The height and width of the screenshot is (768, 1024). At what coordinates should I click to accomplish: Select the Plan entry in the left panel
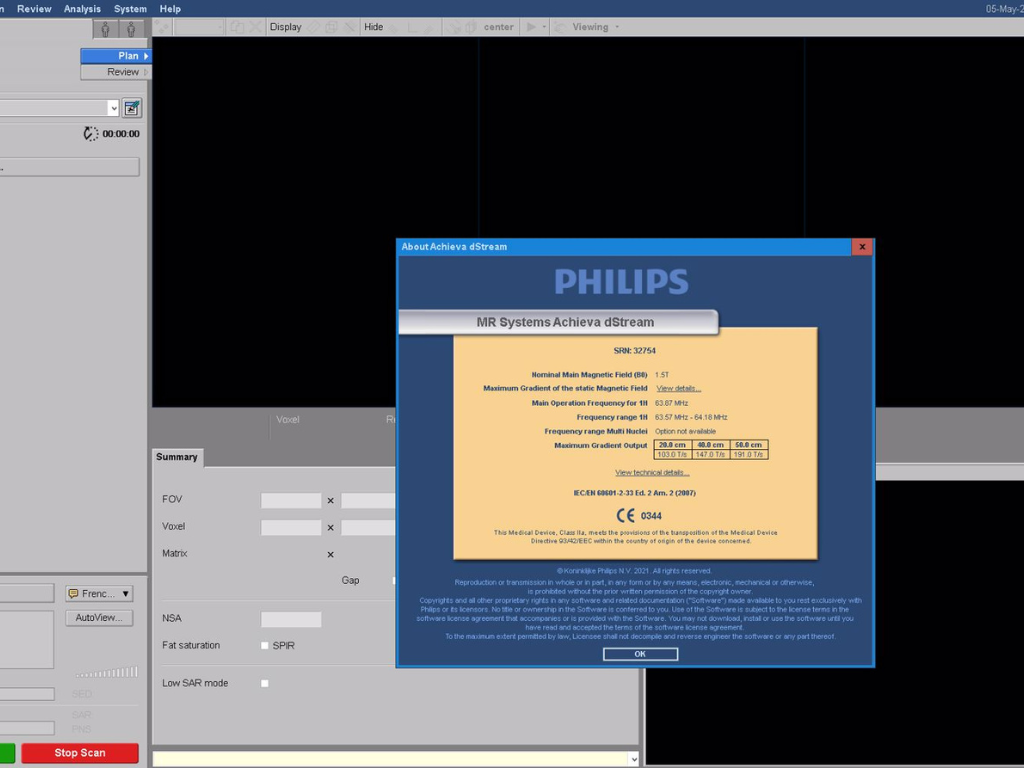(116, 56)
